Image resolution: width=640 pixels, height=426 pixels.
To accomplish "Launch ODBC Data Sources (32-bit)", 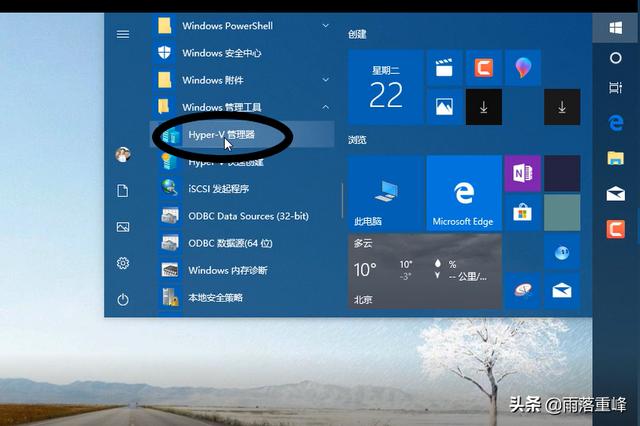I will (x=243, y=216).
